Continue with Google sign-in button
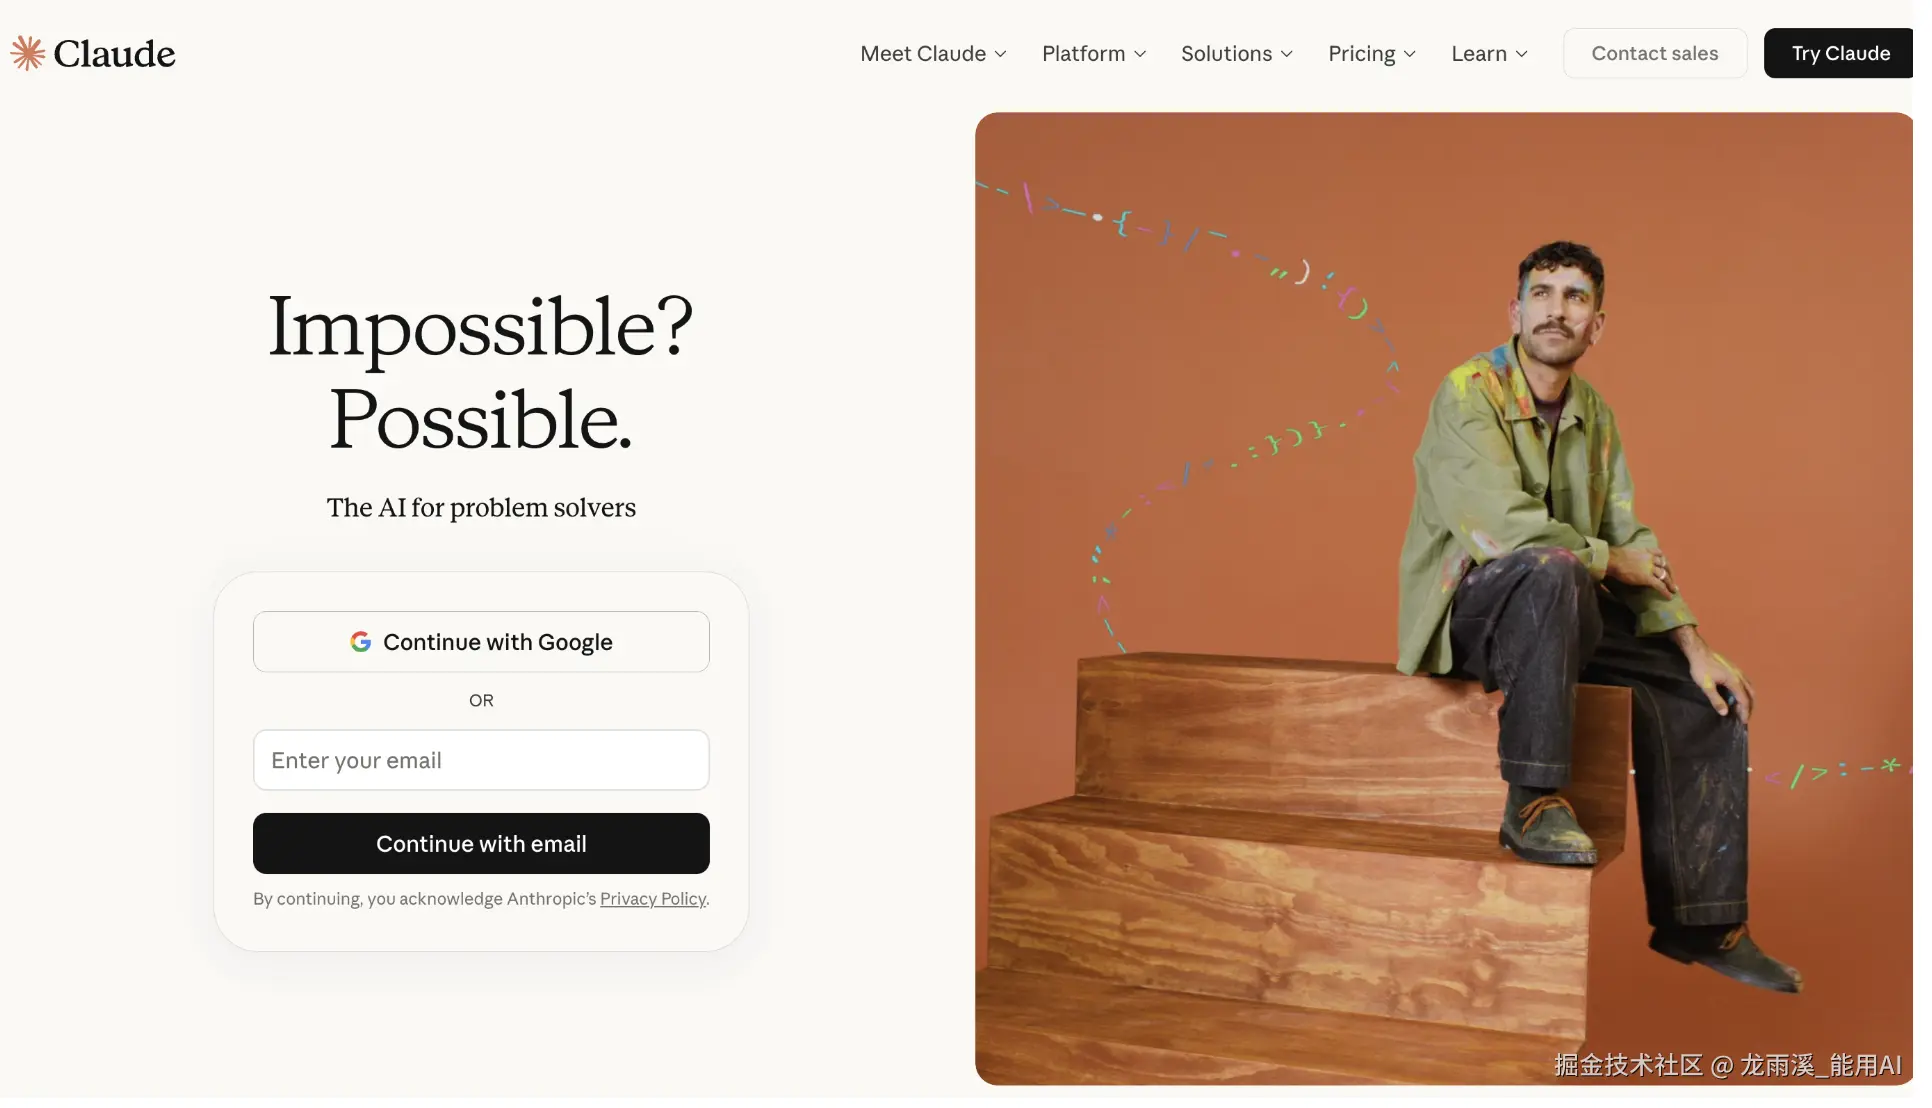Image resolution: width=1932 pixels, height=1108 pixels. pos(481,642)
